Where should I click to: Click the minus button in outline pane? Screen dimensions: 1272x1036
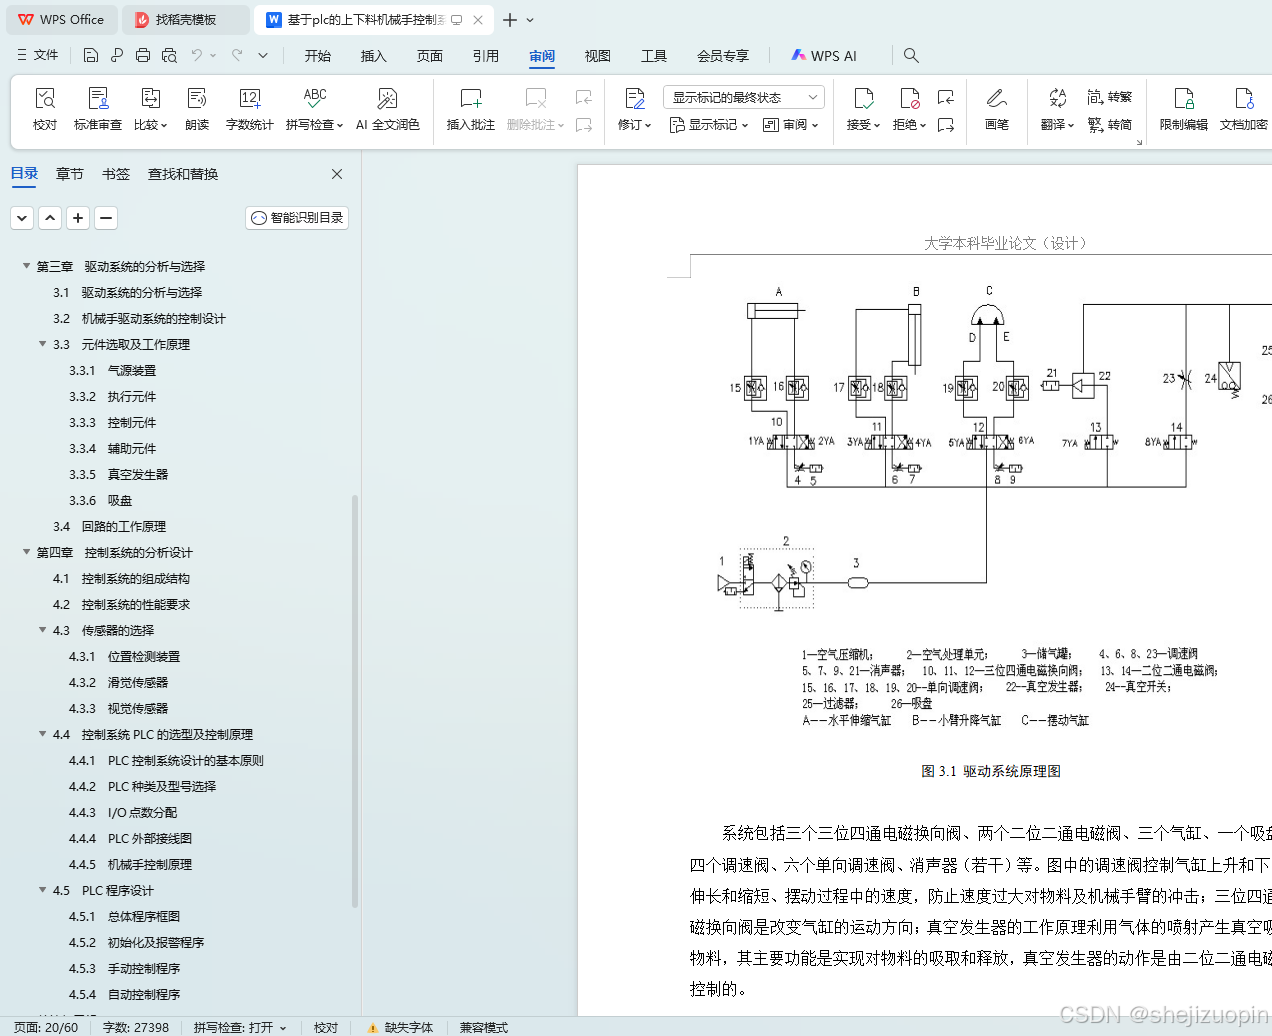click(x=106, y=217)
